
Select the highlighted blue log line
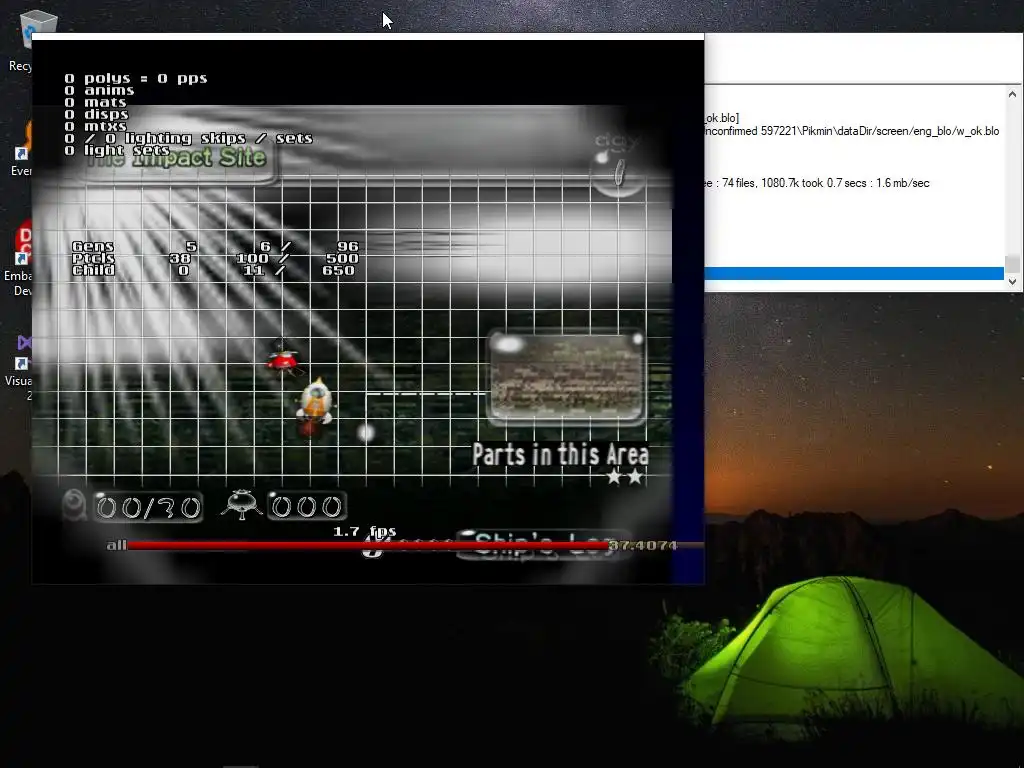[x=854, y=274]
